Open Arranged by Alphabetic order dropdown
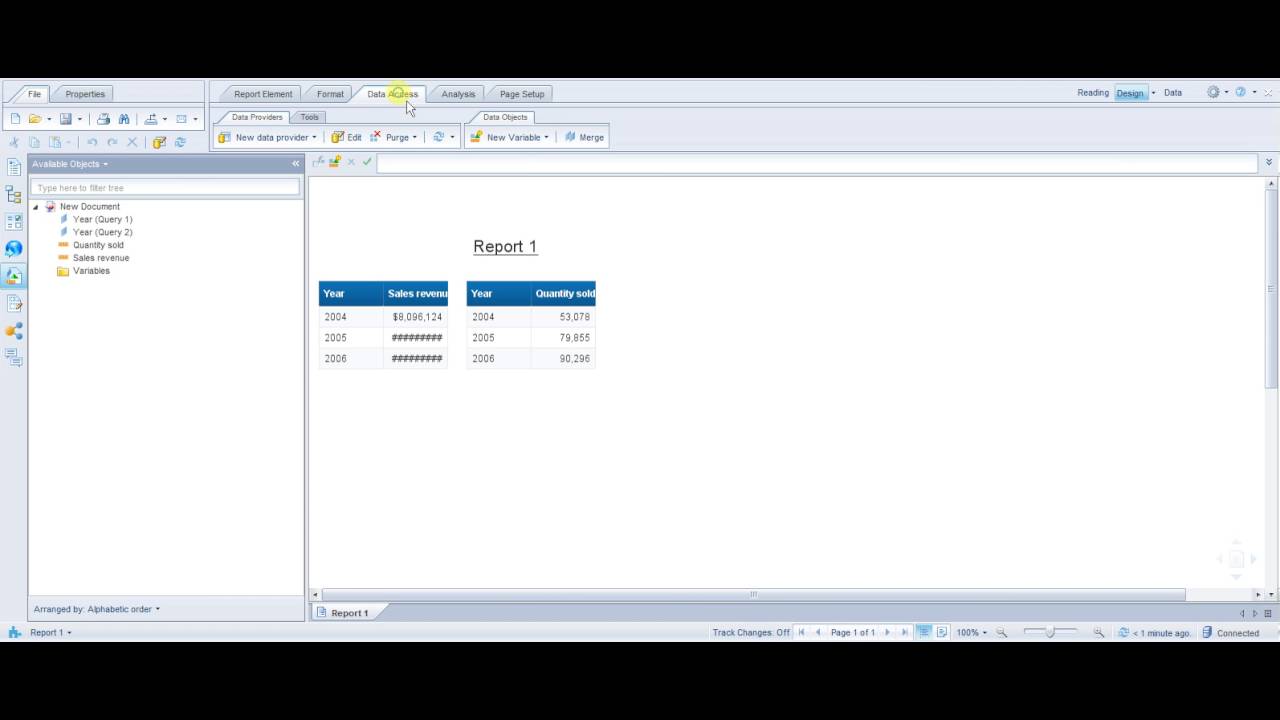This screenshot has height=720, width=1280. coord(96,609)
